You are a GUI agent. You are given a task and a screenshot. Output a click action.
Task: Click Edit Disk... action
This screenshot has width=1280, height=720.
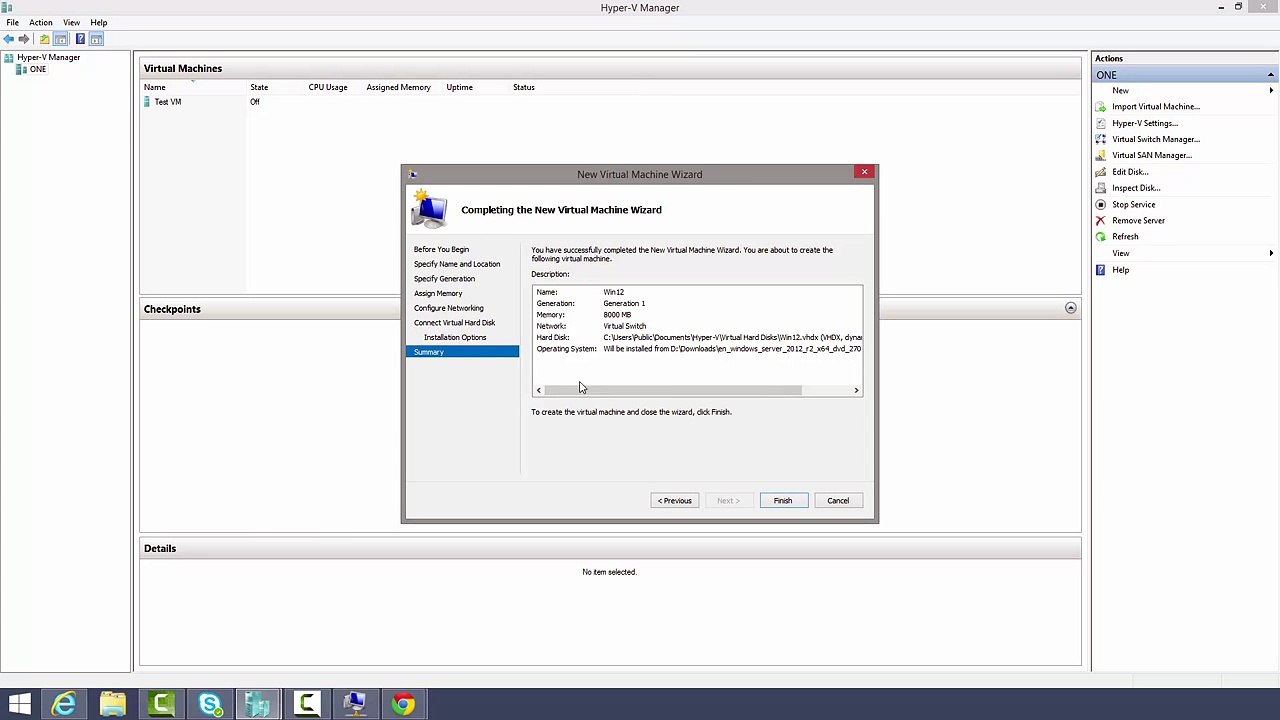pos(1130,172)
